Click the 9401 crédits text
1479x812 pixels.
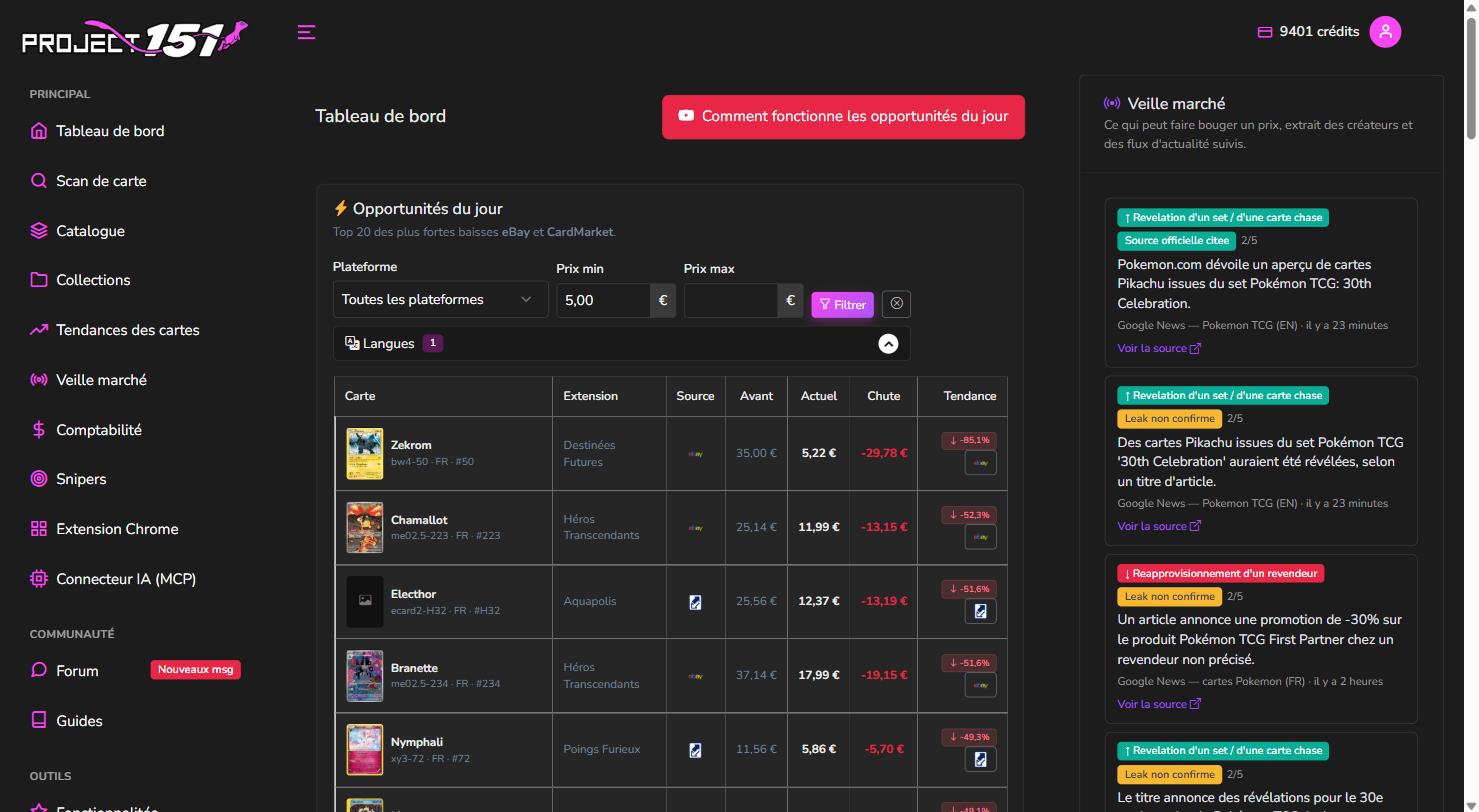[x=1319, y=32]
